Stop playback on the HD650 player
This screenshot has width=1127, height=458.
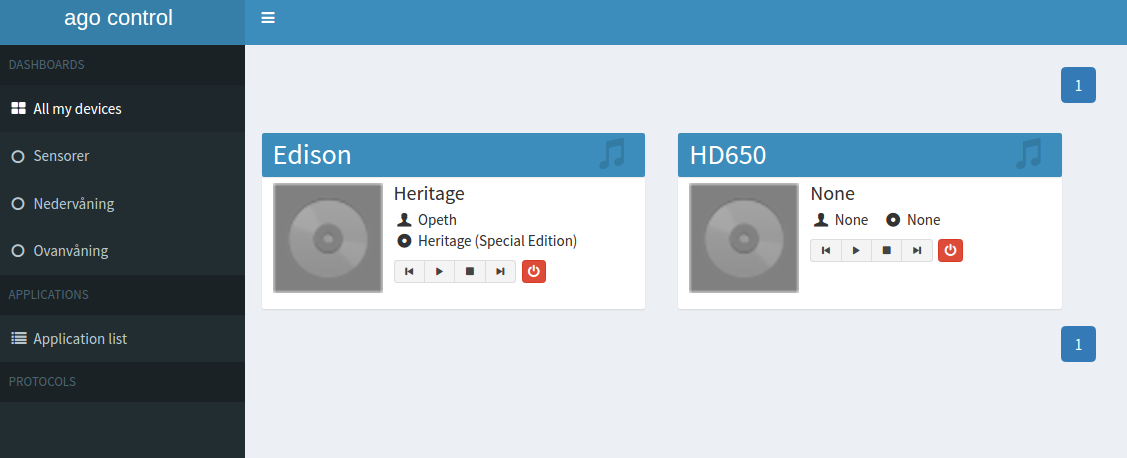pos(886,250)
